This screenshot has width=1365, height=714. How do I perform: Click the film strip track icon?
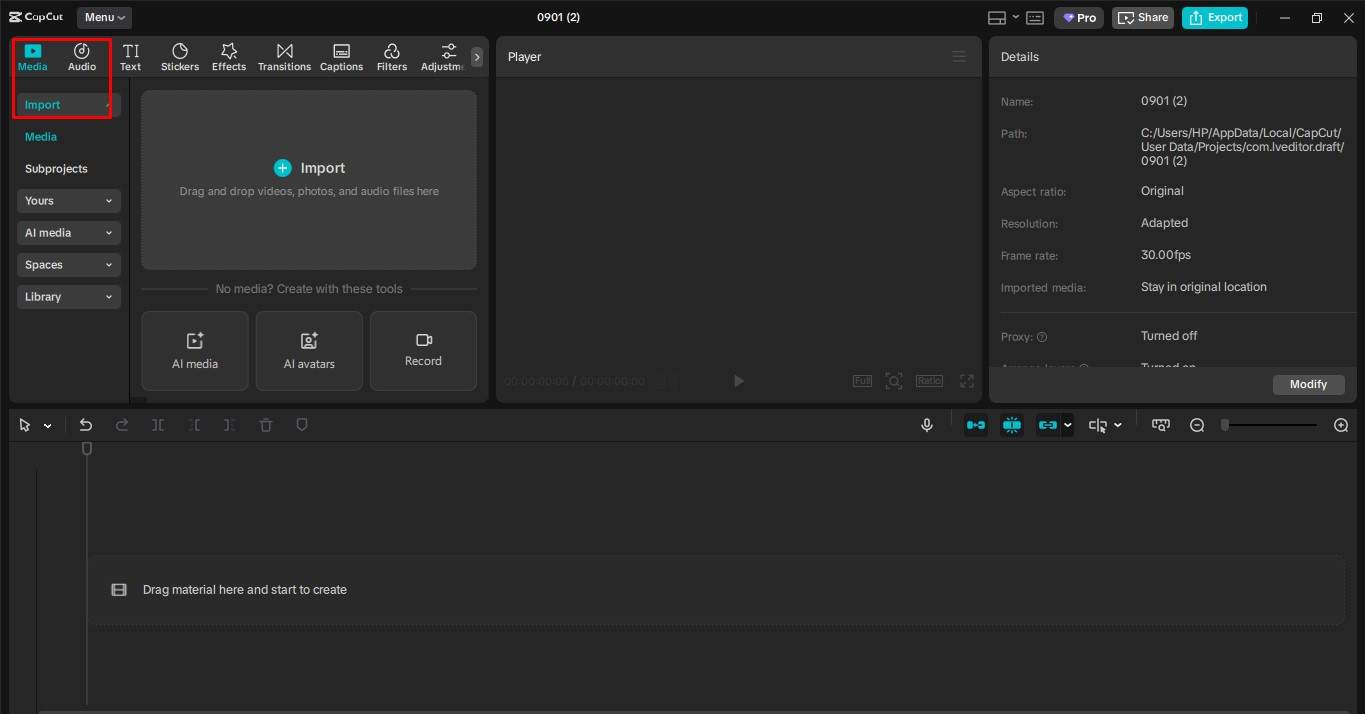pos(119,590)
